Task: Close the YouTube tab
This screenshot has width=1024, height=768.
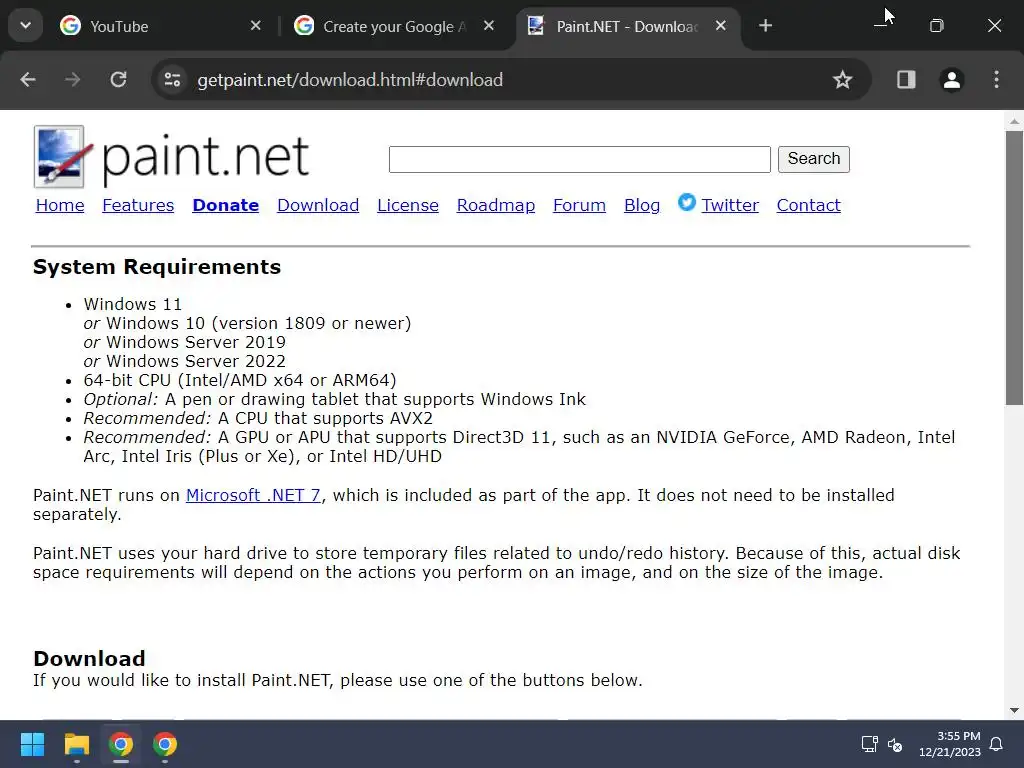Action: point(255,25)
